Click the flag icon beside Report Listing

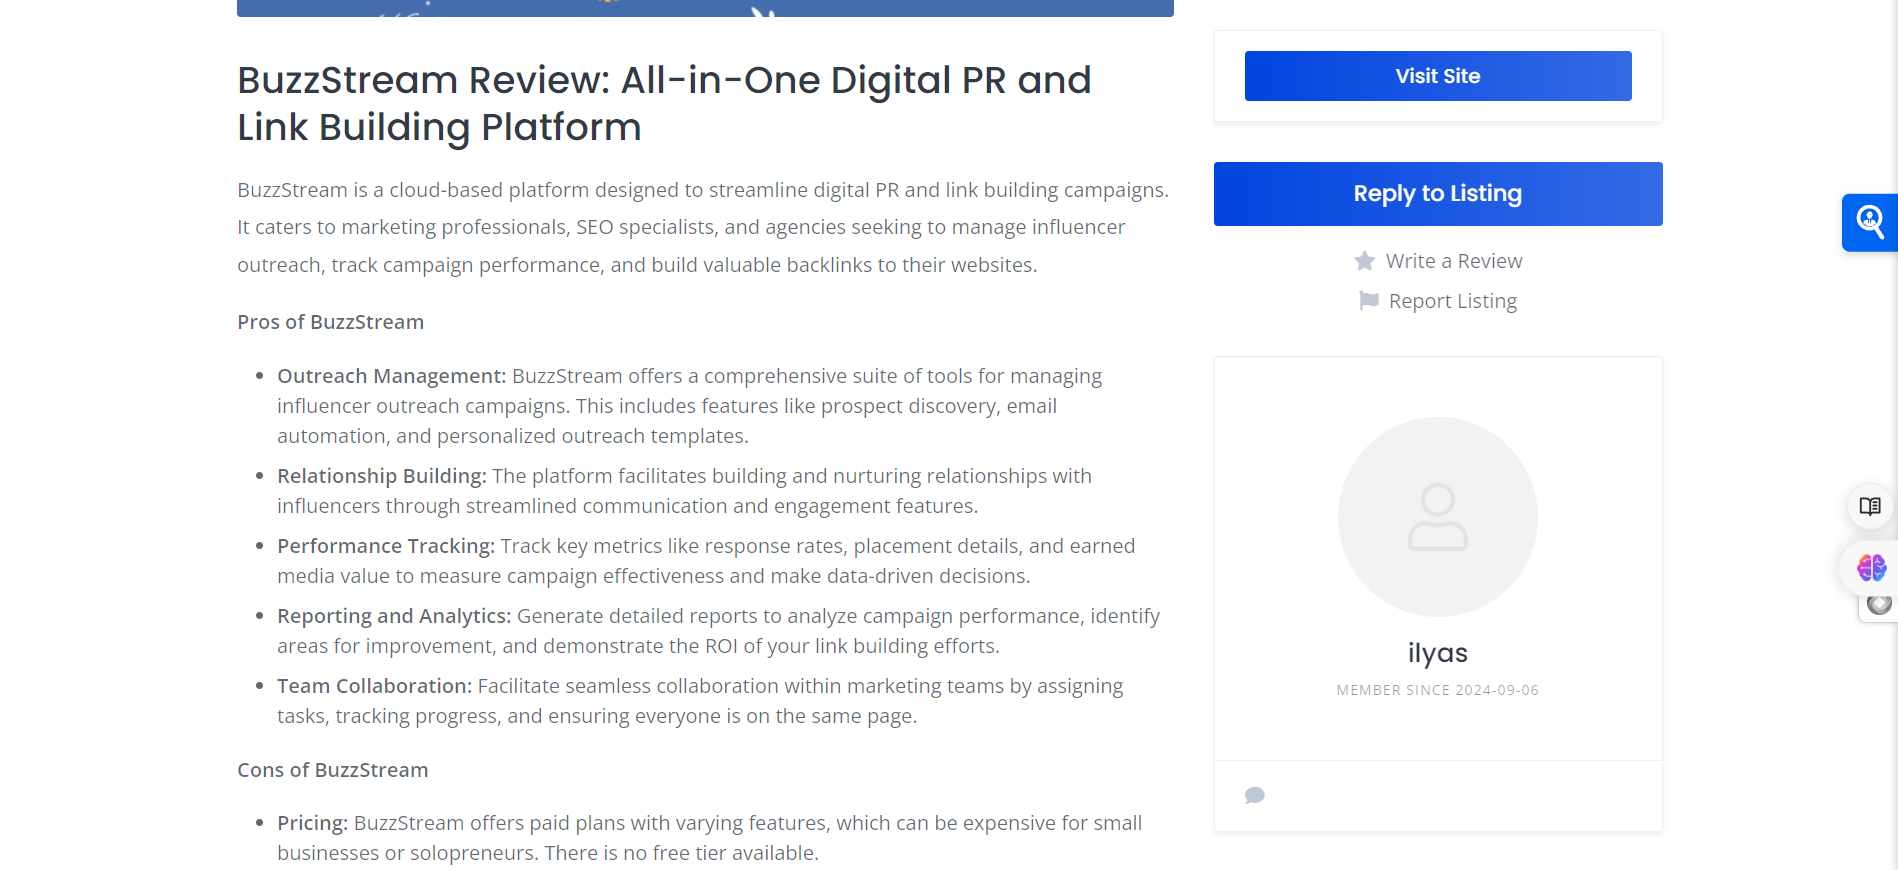[1368, 301]
